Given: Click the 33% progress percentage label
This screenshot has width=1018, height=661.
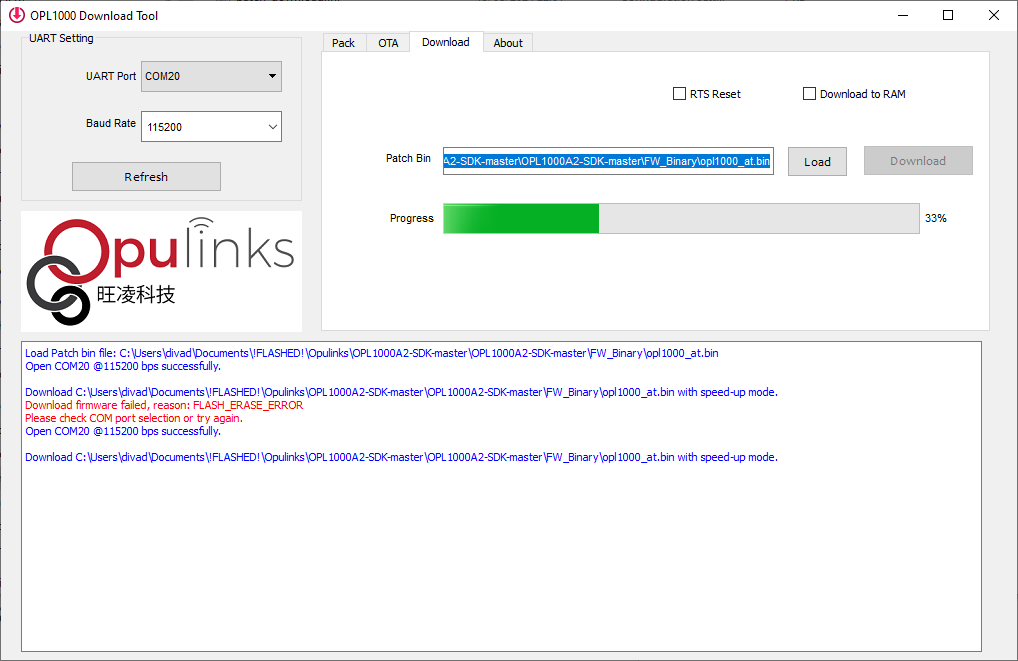Looking at the screenshot, I should tap(936, 218).
